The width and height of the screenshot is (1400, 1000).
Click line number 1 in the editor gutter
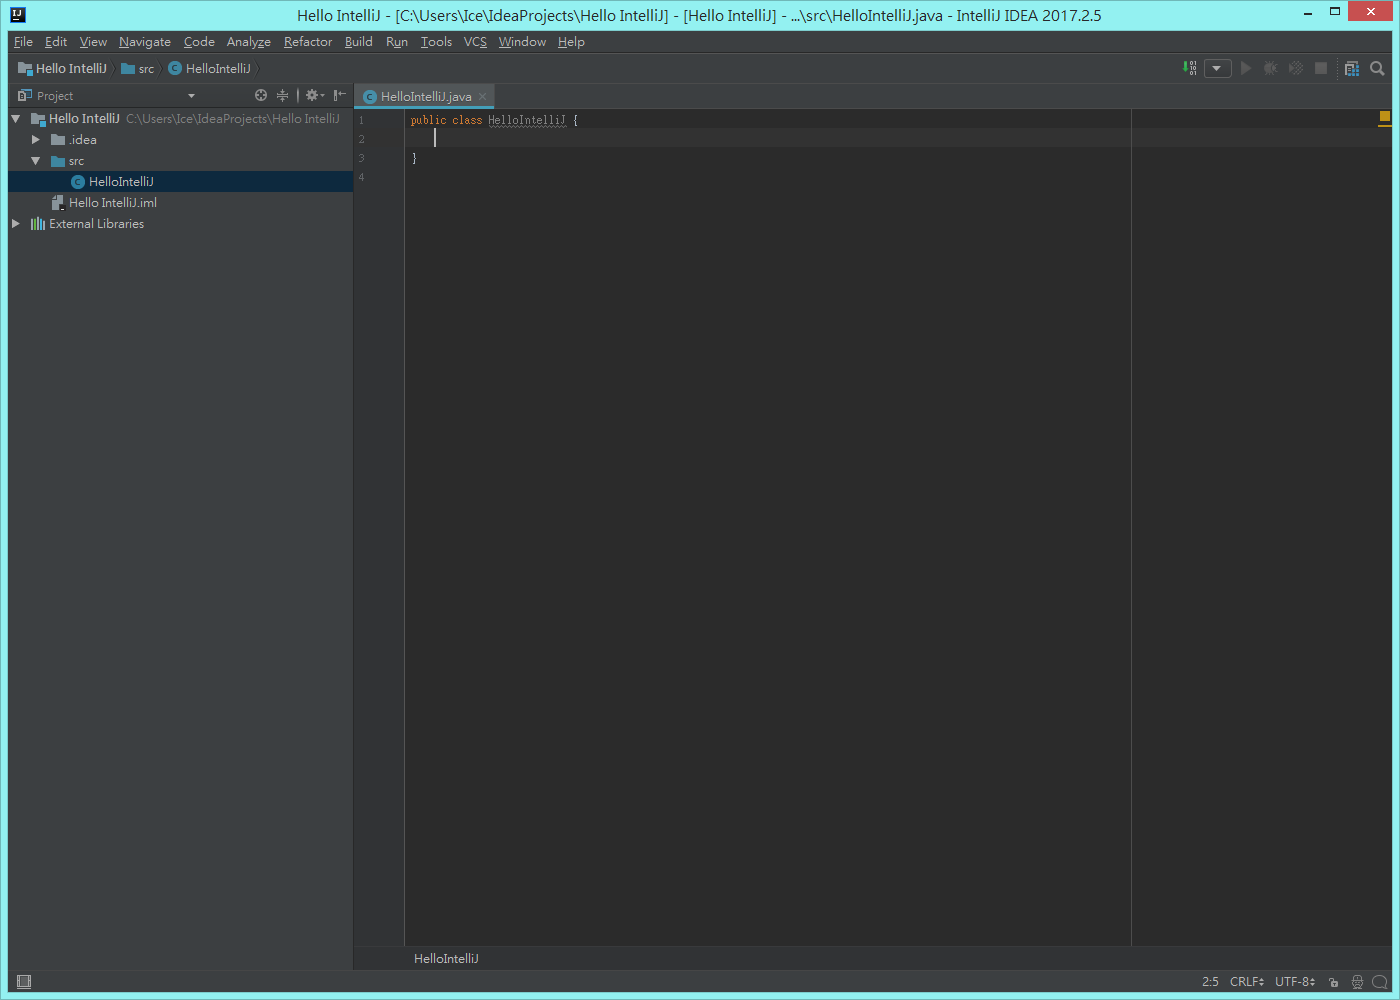click(362, 120)
